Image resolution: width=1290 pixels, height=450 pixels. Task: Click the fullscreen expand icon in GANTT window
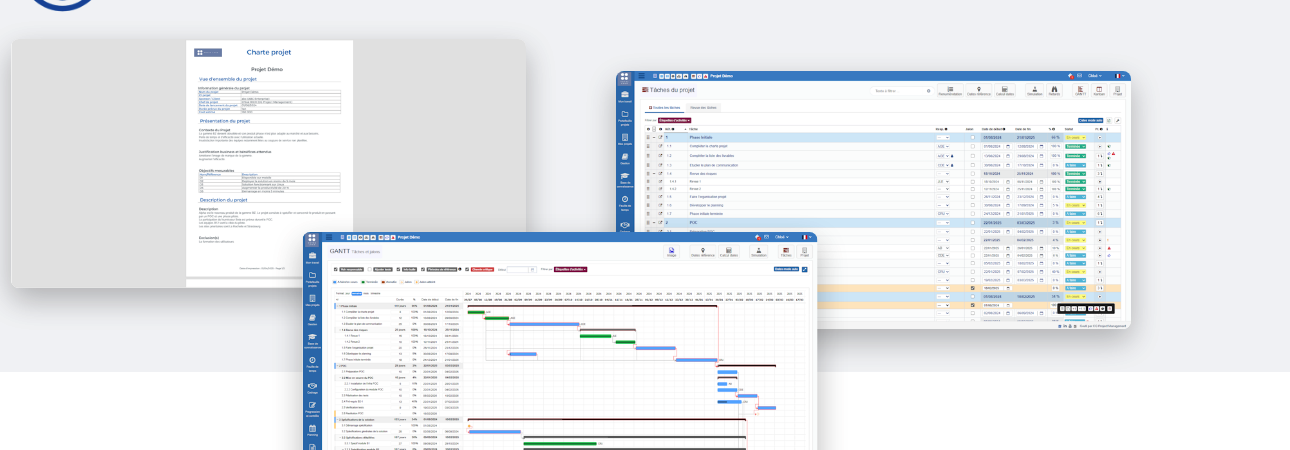coord(805,269)
